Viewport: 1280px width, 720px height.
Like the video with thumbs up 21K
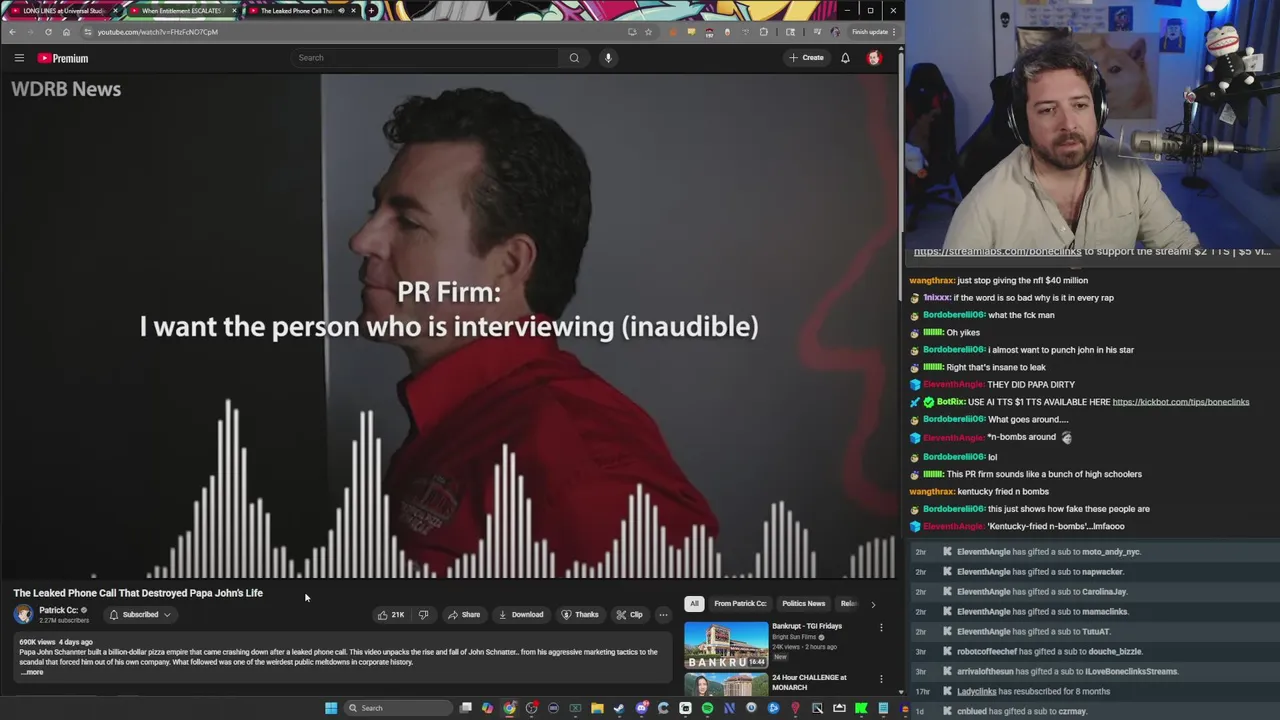point(391,615)
